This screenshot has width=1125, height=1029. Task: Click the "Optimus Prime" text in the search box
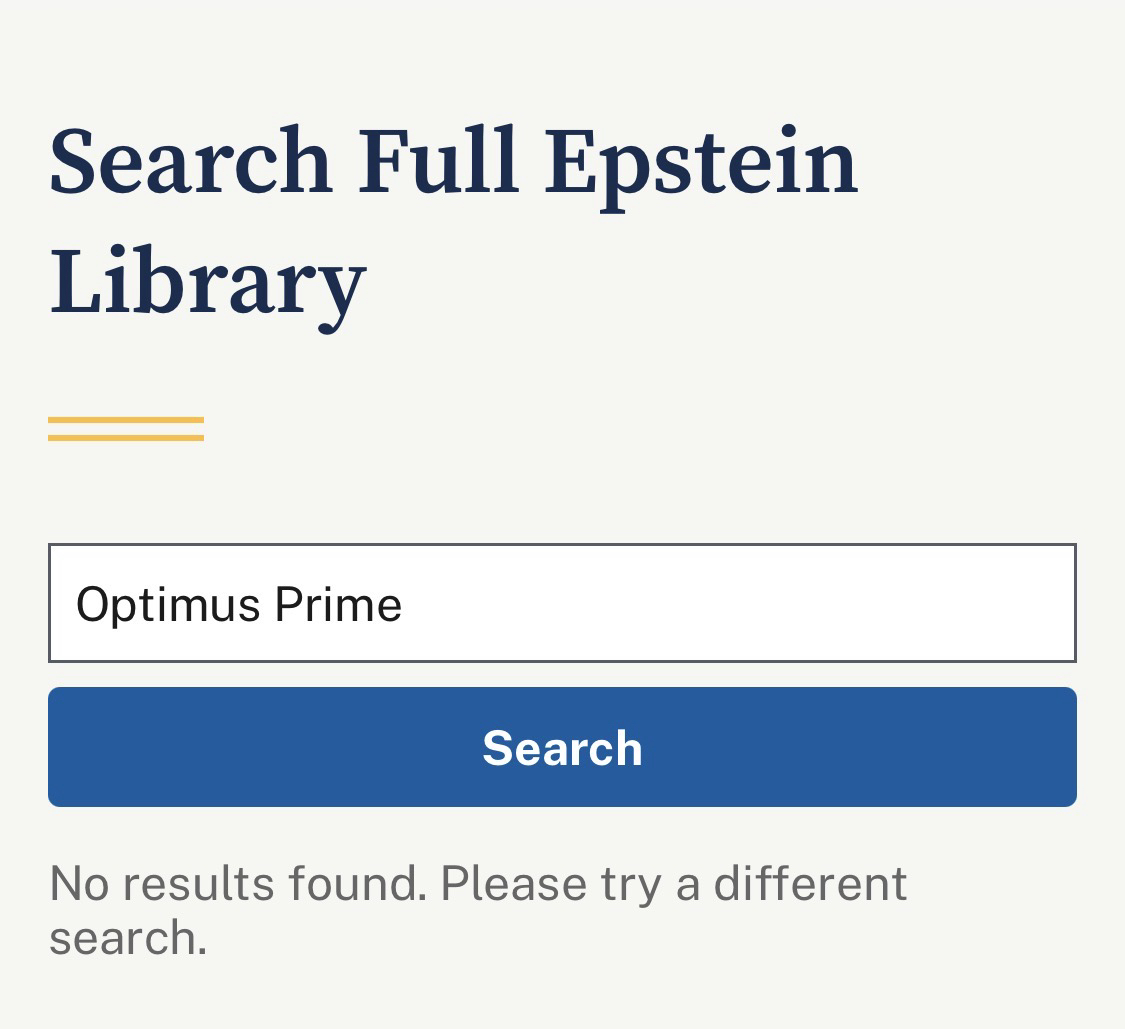click(239, 604)
